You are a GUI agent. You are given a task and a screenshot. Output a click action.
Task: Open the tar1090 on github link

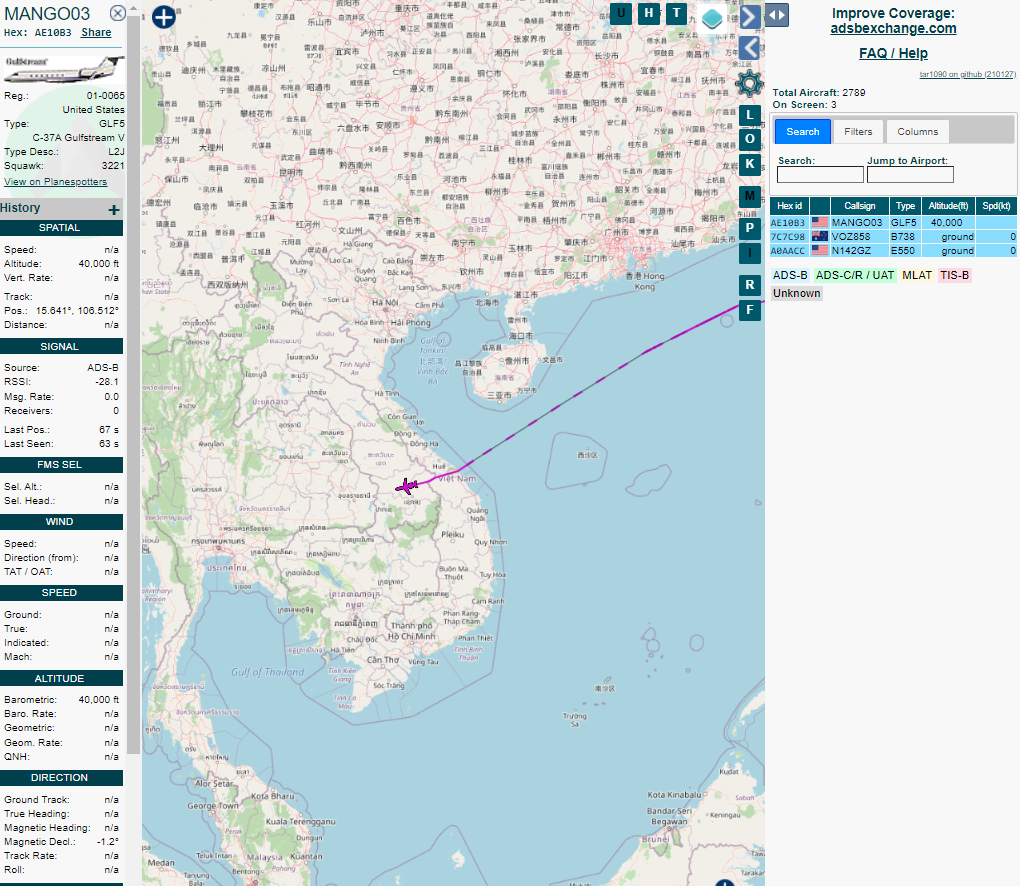click(x=967, y=74)
